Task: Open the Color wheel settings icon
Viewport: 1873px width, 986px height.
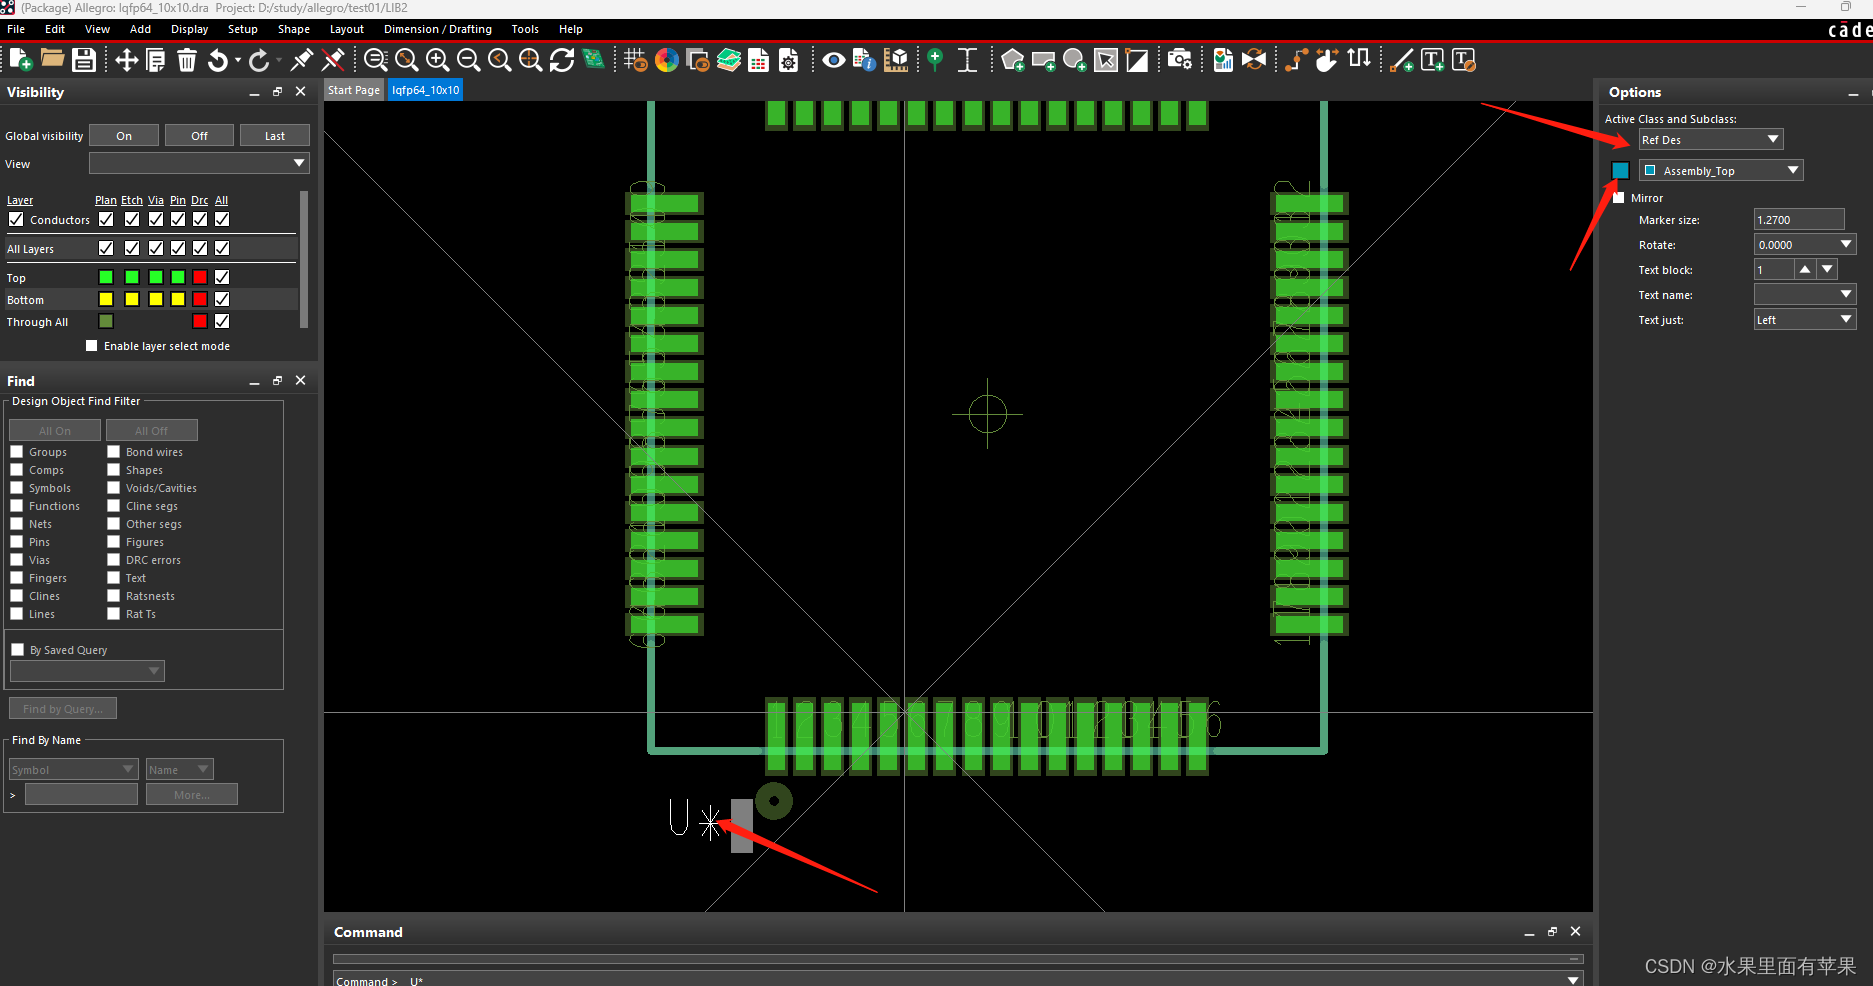Action: [x=667, y=60]
